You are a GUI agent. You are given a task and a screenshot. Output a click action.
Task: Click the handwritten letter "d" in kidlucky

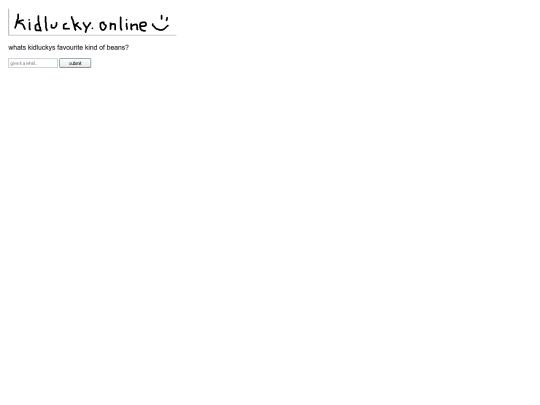[x=38, y=23]
